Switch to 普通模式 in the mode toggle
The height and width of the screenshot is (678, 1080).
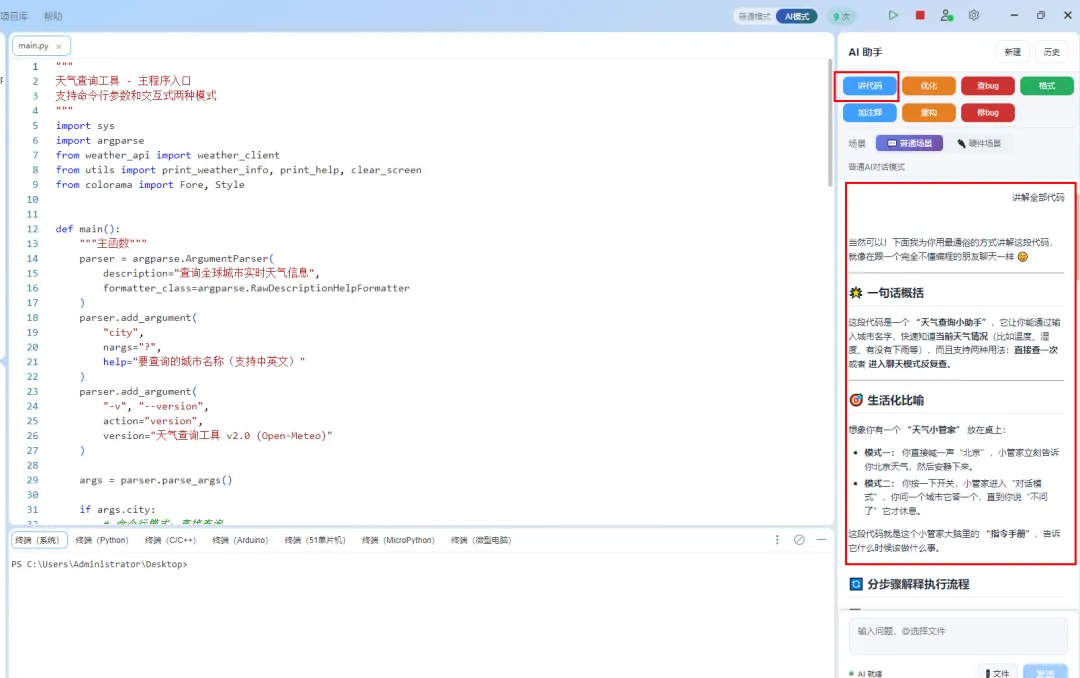[x=755, y=16]
